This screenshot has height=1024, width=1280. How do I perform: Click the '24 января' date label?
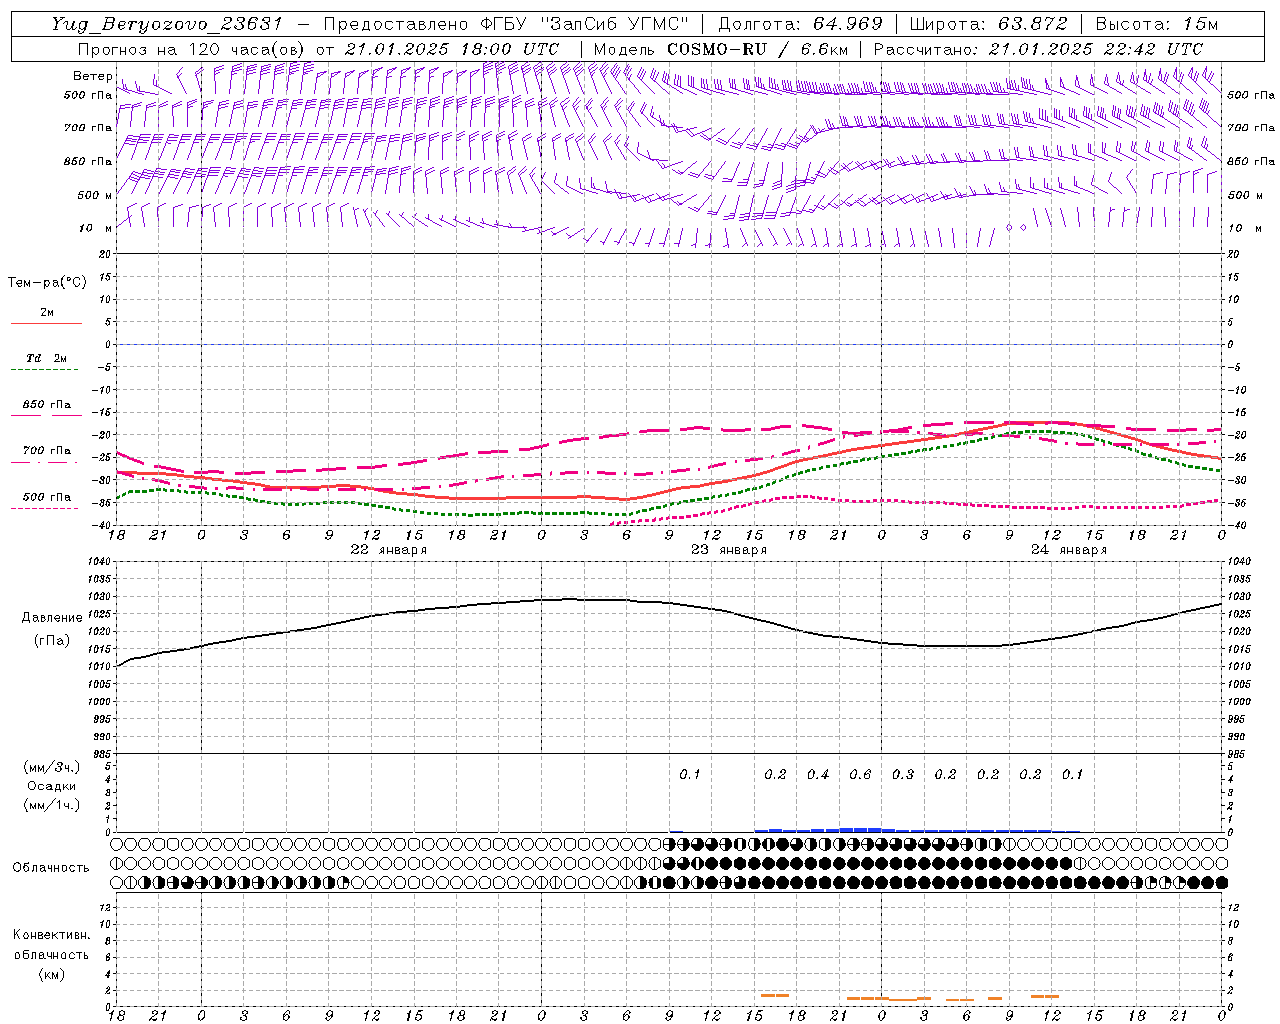pyautogui.click(x=1069, y=550)
